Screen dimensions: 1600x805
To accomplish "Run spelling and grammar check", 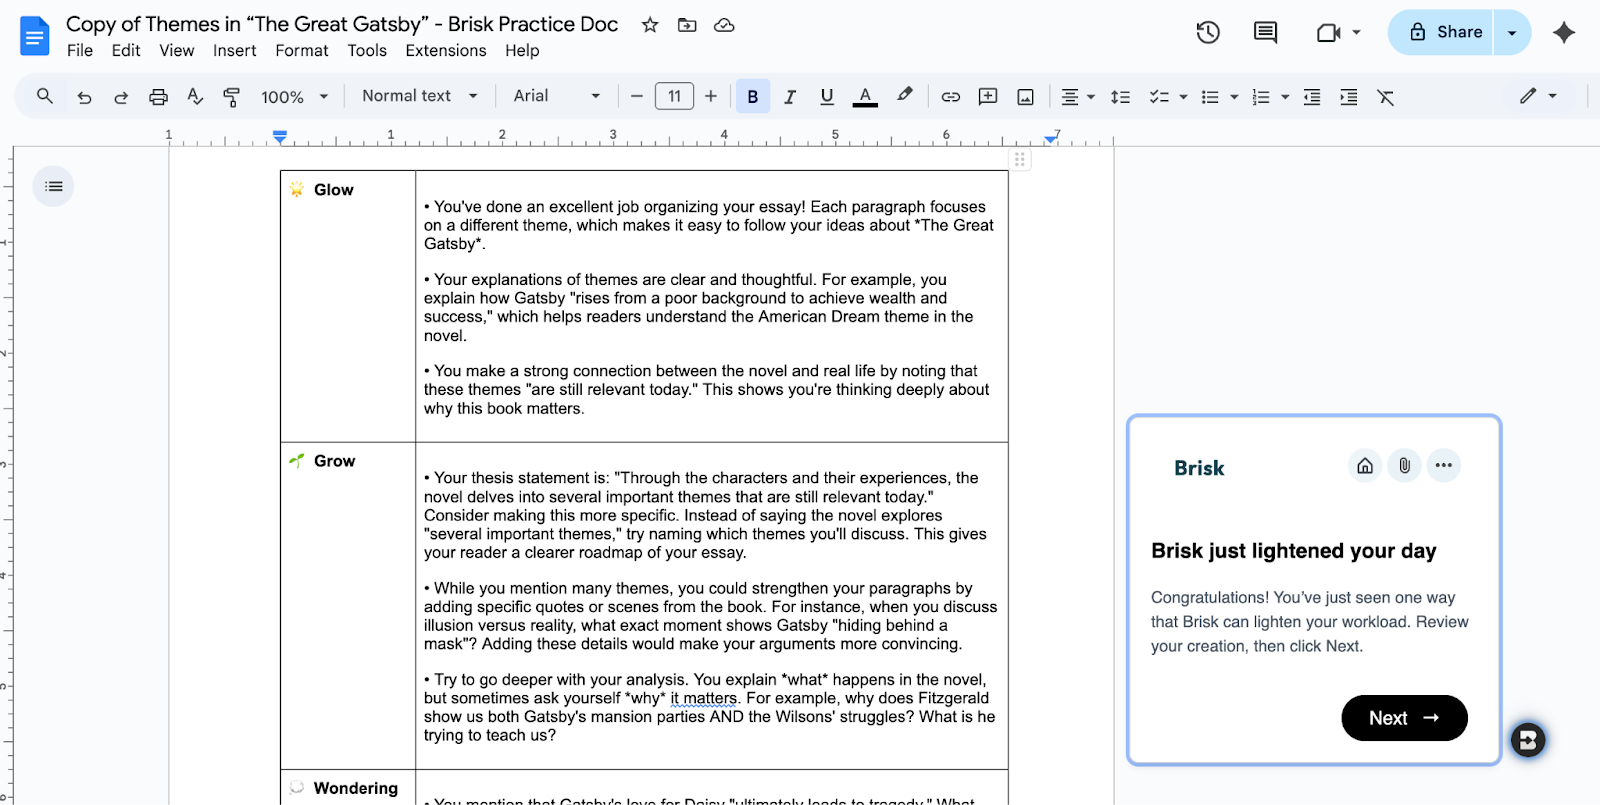I will coord(195,96).
